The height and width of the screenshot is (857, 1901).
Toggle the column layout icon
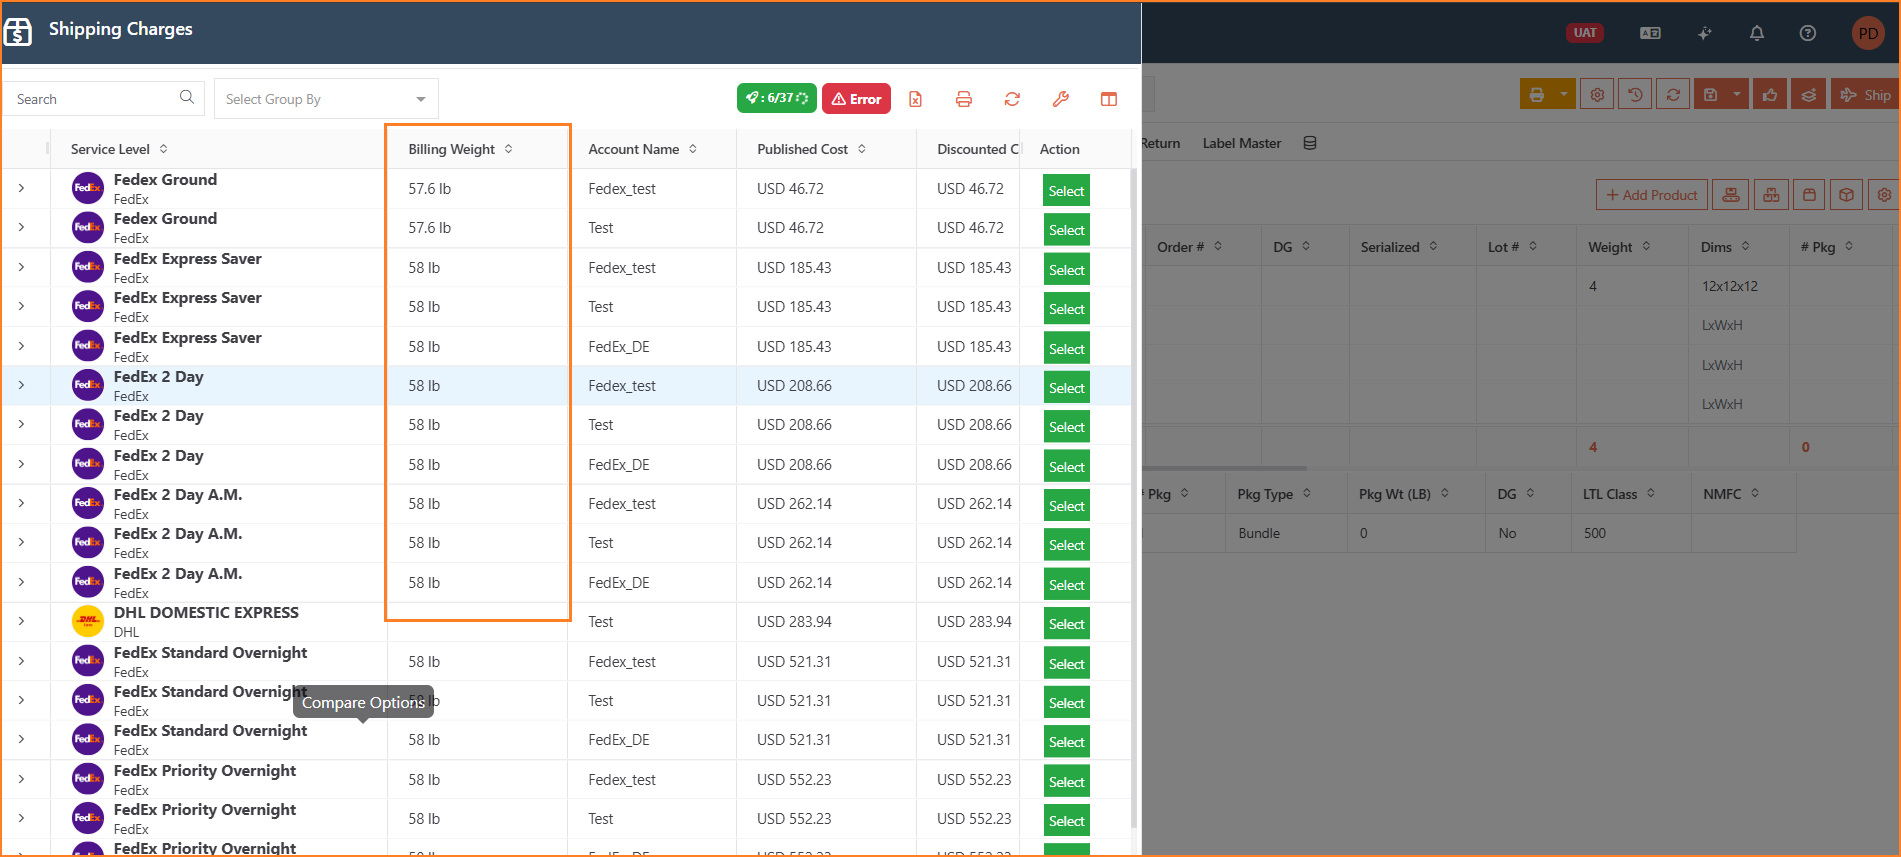pyautogui.click(x=1109, y=99)
